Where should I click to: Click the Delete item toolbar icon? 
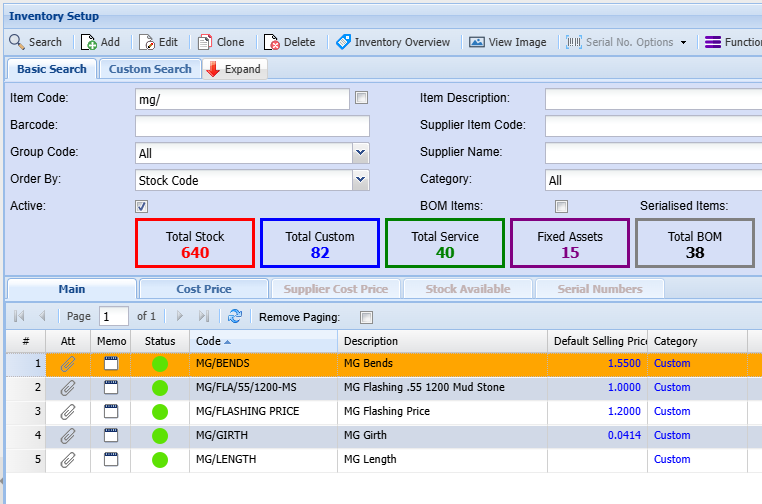coord(272,42)
